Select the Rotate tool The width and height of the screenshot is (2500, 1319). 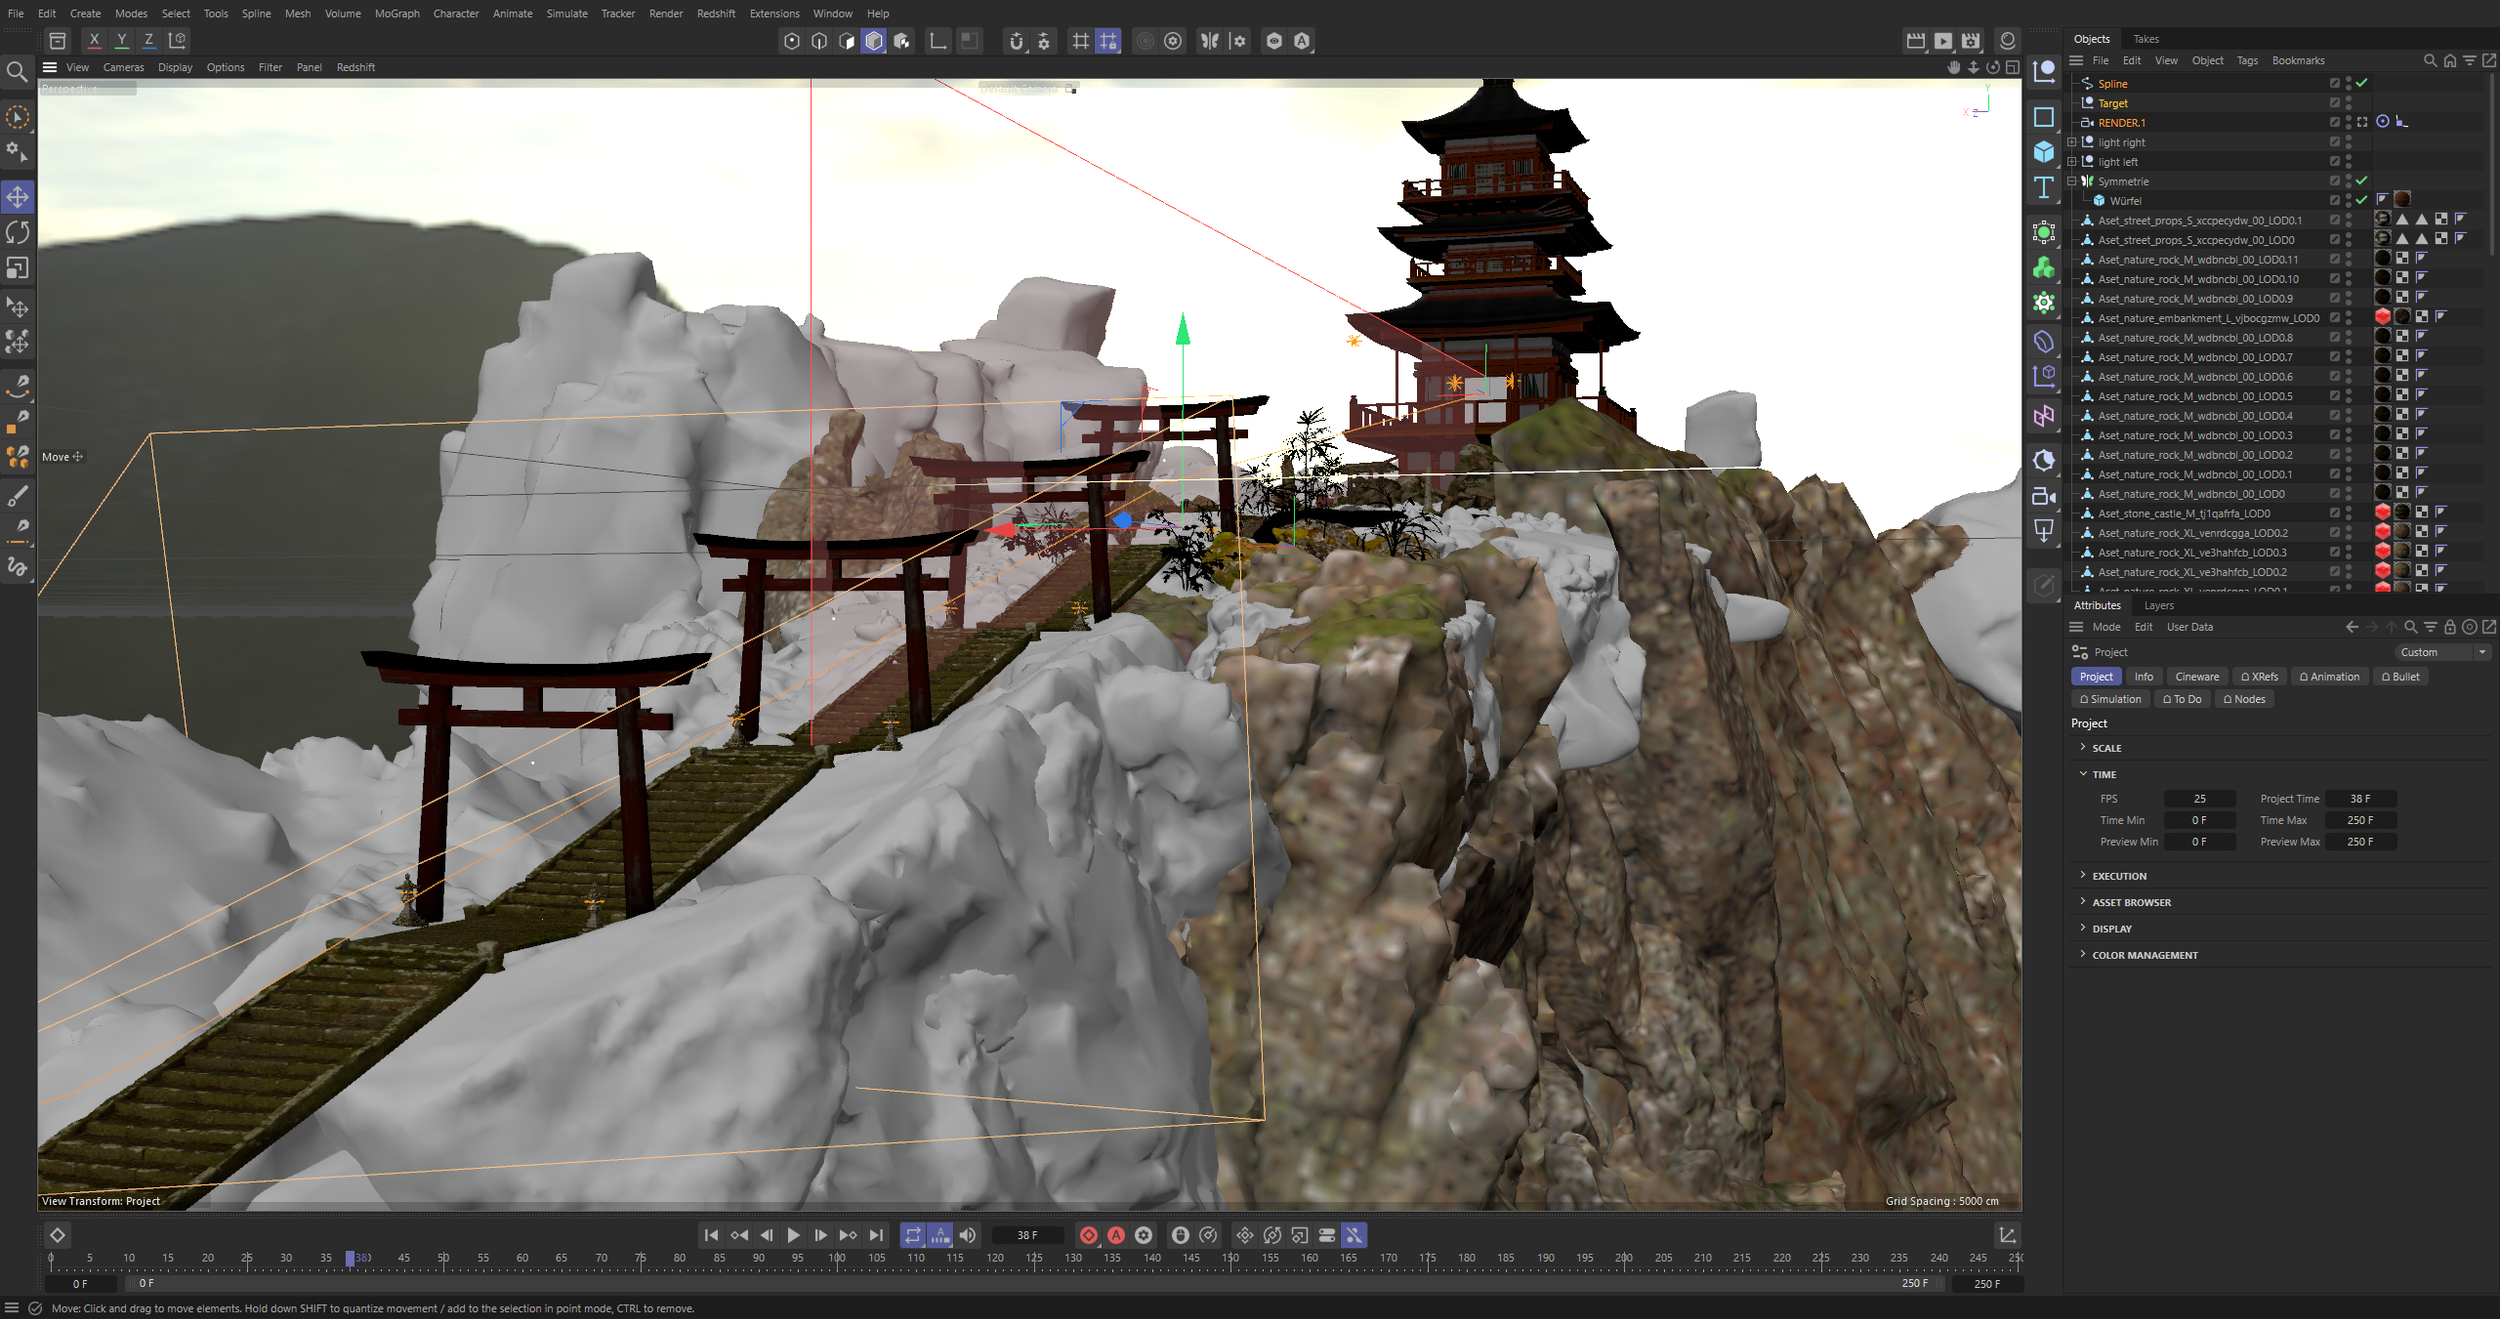(18, 232)
